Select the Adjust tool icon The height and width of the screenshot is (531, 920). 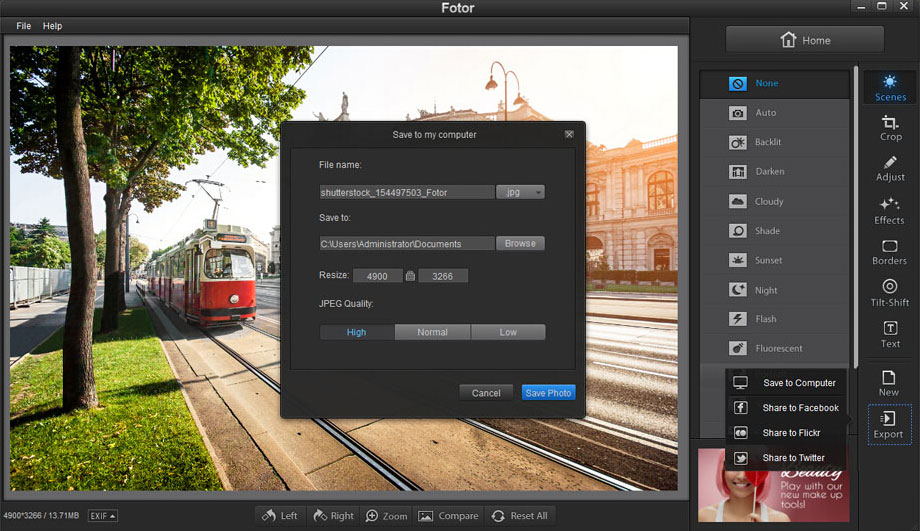pos(890,168)
